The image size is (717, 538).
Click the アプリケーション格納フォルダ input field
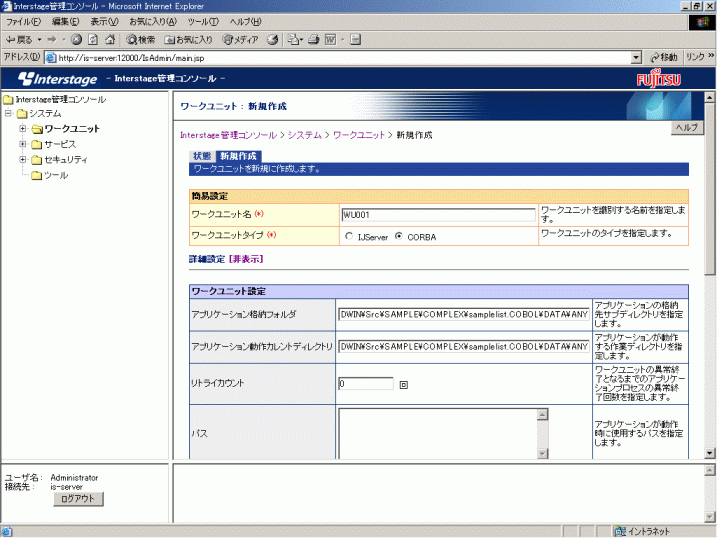pos(464,314)
